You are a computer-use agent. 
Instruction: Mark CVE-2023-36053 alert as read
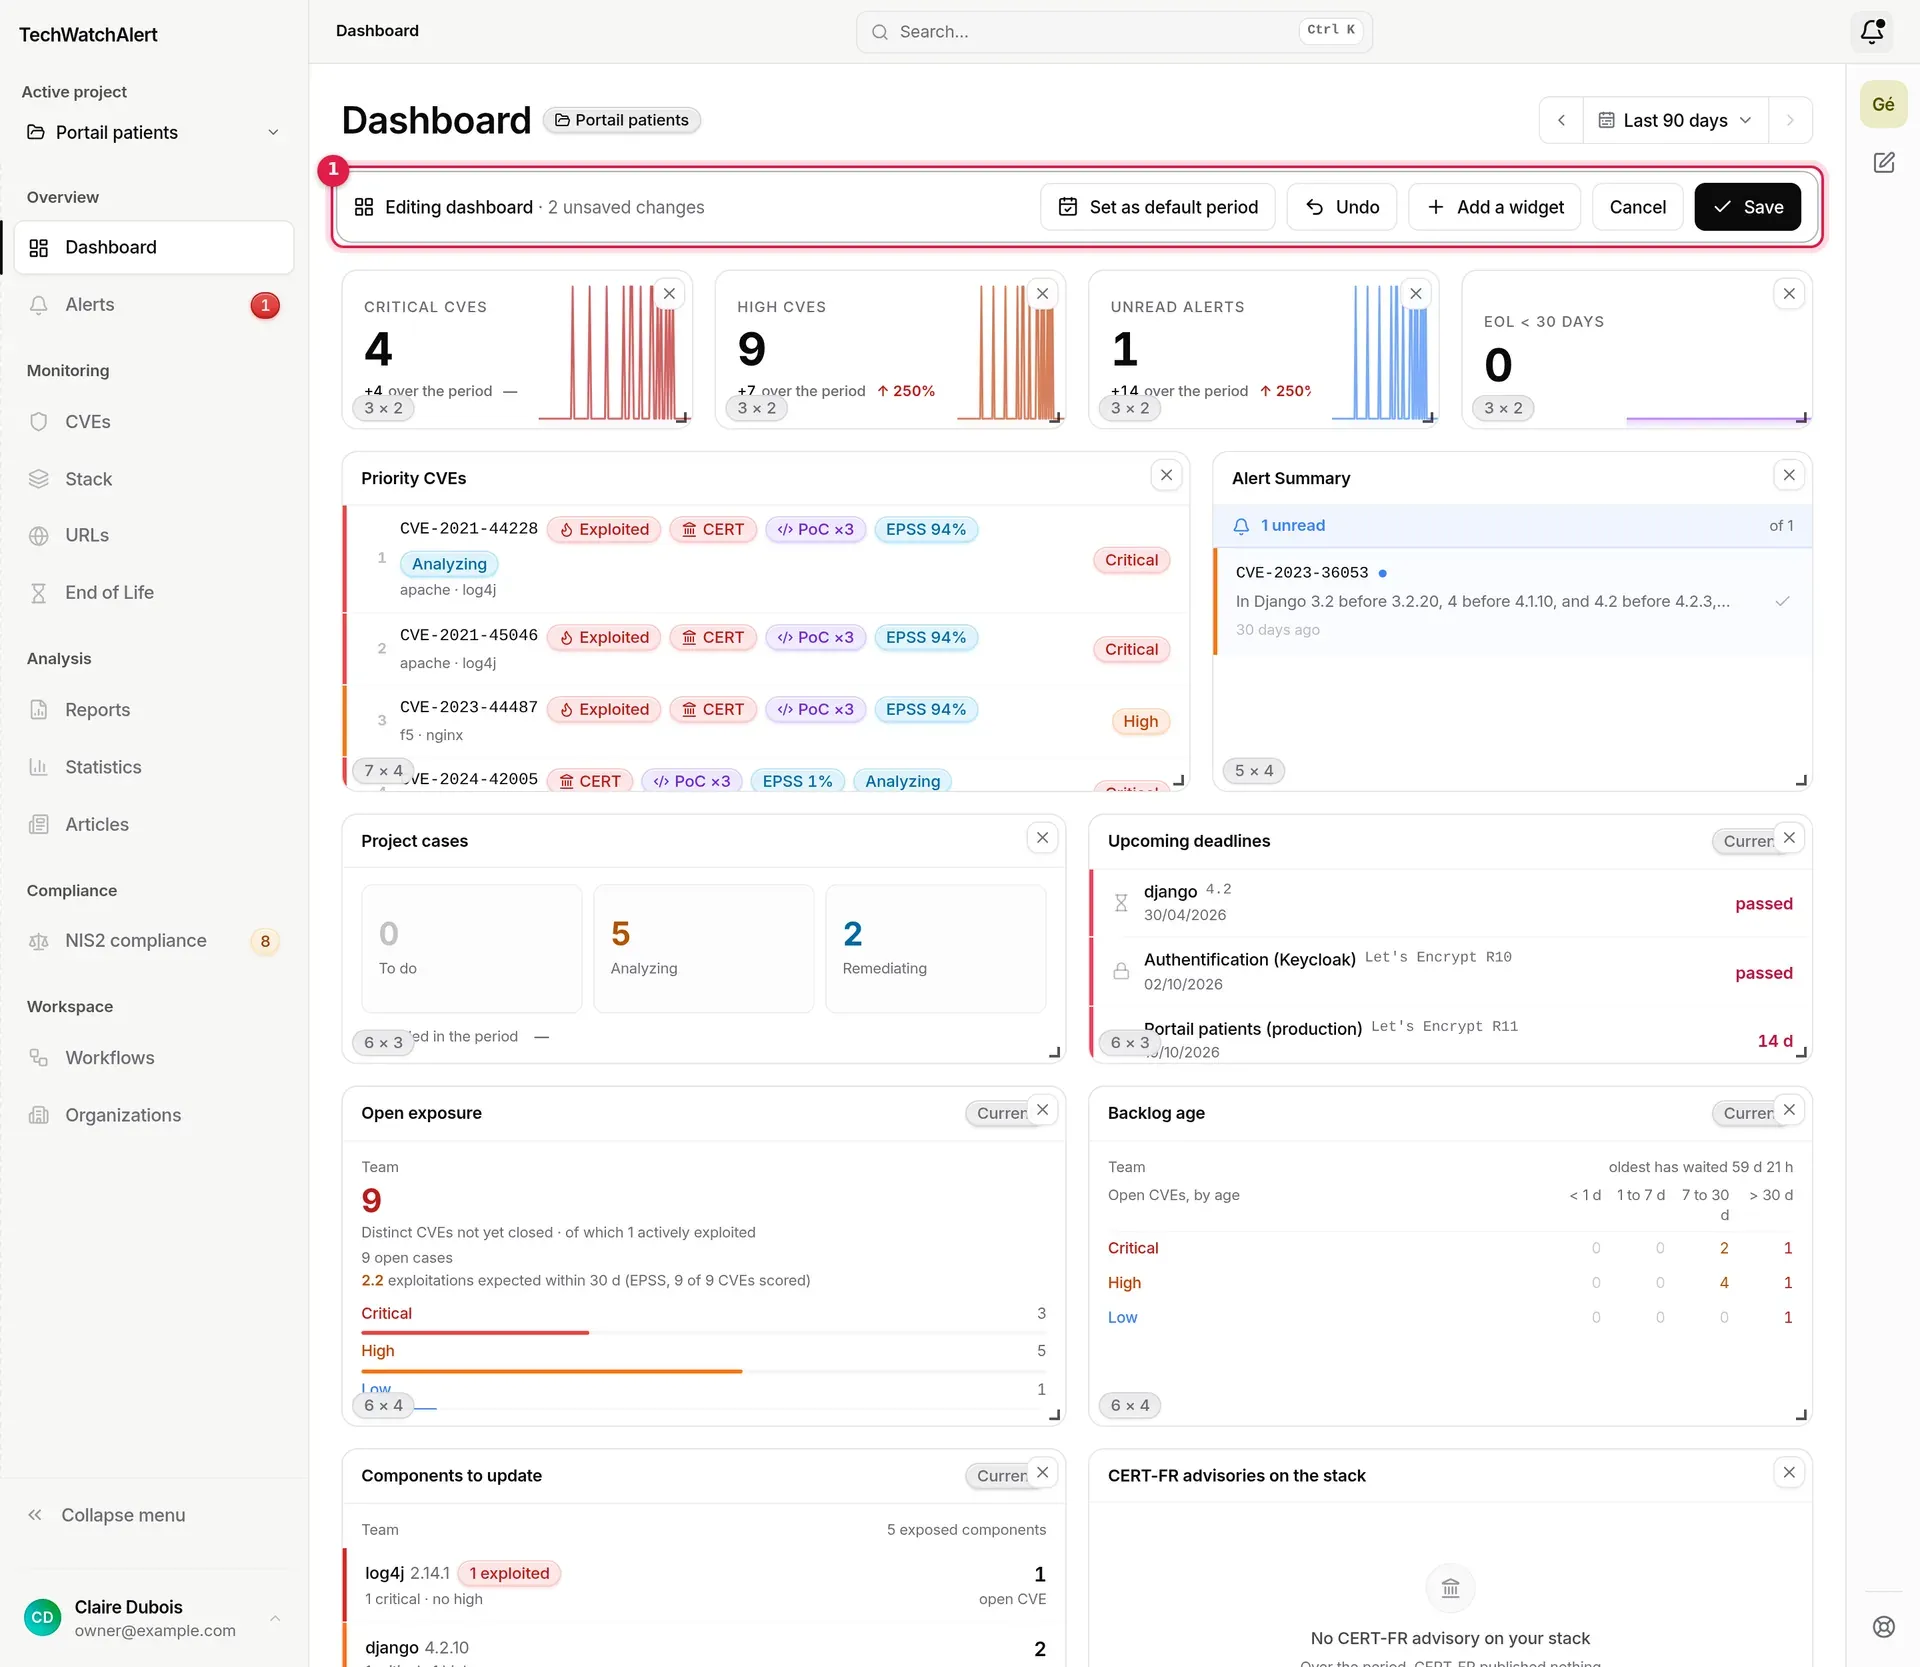click(1782, 601)
